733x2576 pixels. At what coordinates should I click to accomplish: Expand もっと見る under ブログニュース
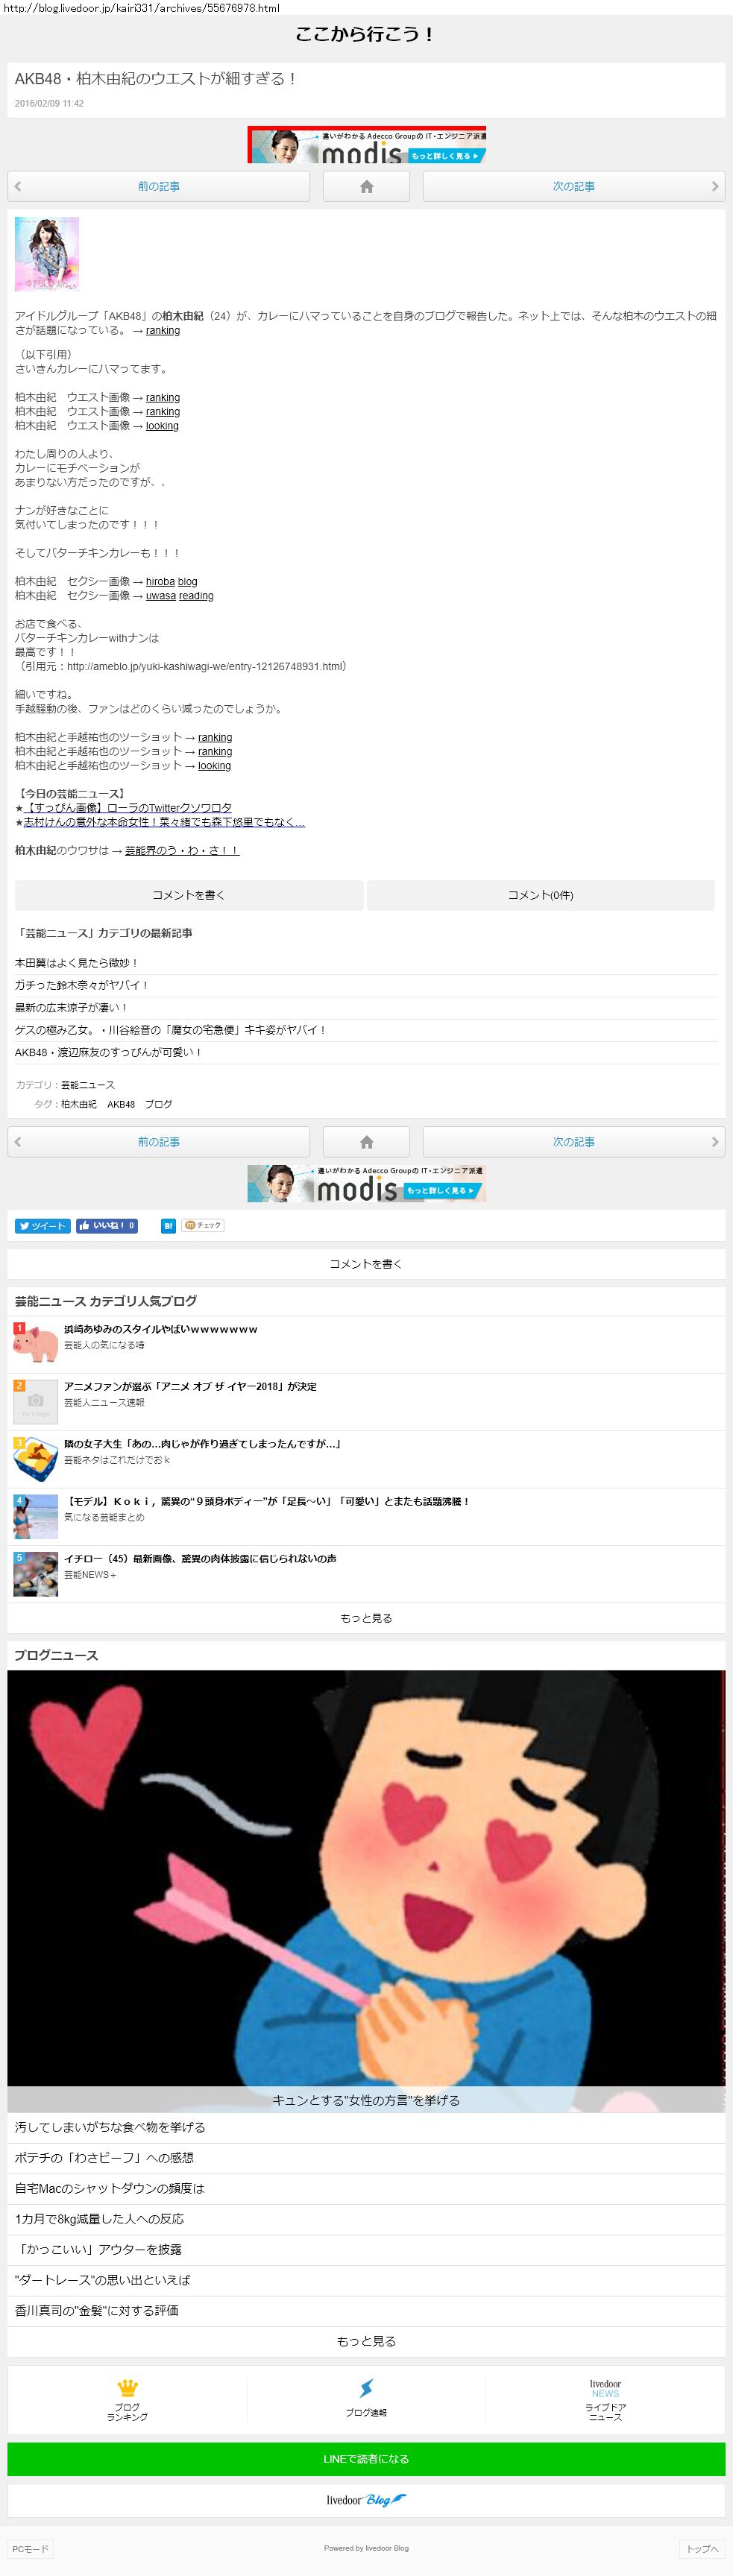tap(366, 2341)
